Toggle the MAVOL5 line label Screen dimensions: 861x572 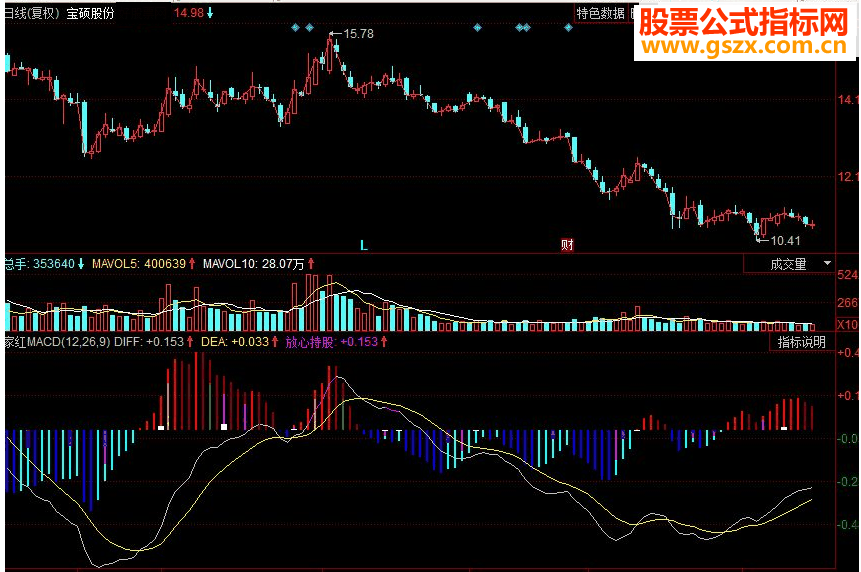[x=143, y=264]
